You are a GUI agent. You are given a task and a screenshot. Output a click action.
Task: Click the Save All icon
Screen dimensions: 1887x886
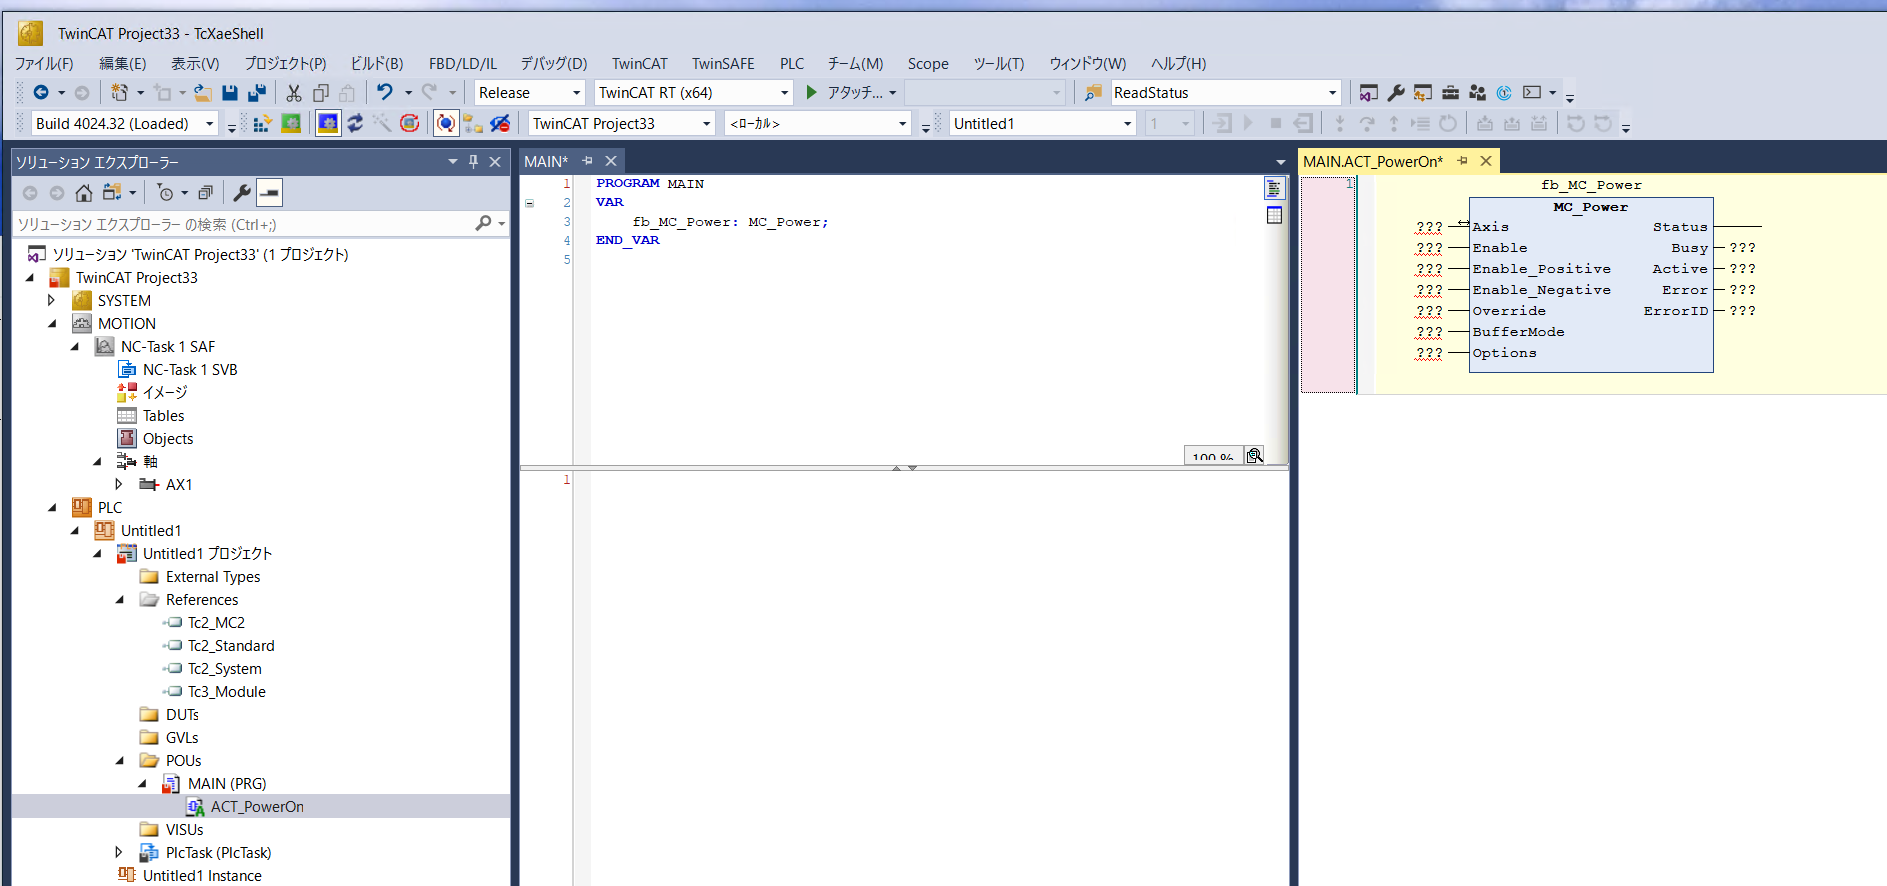point(257,93)
